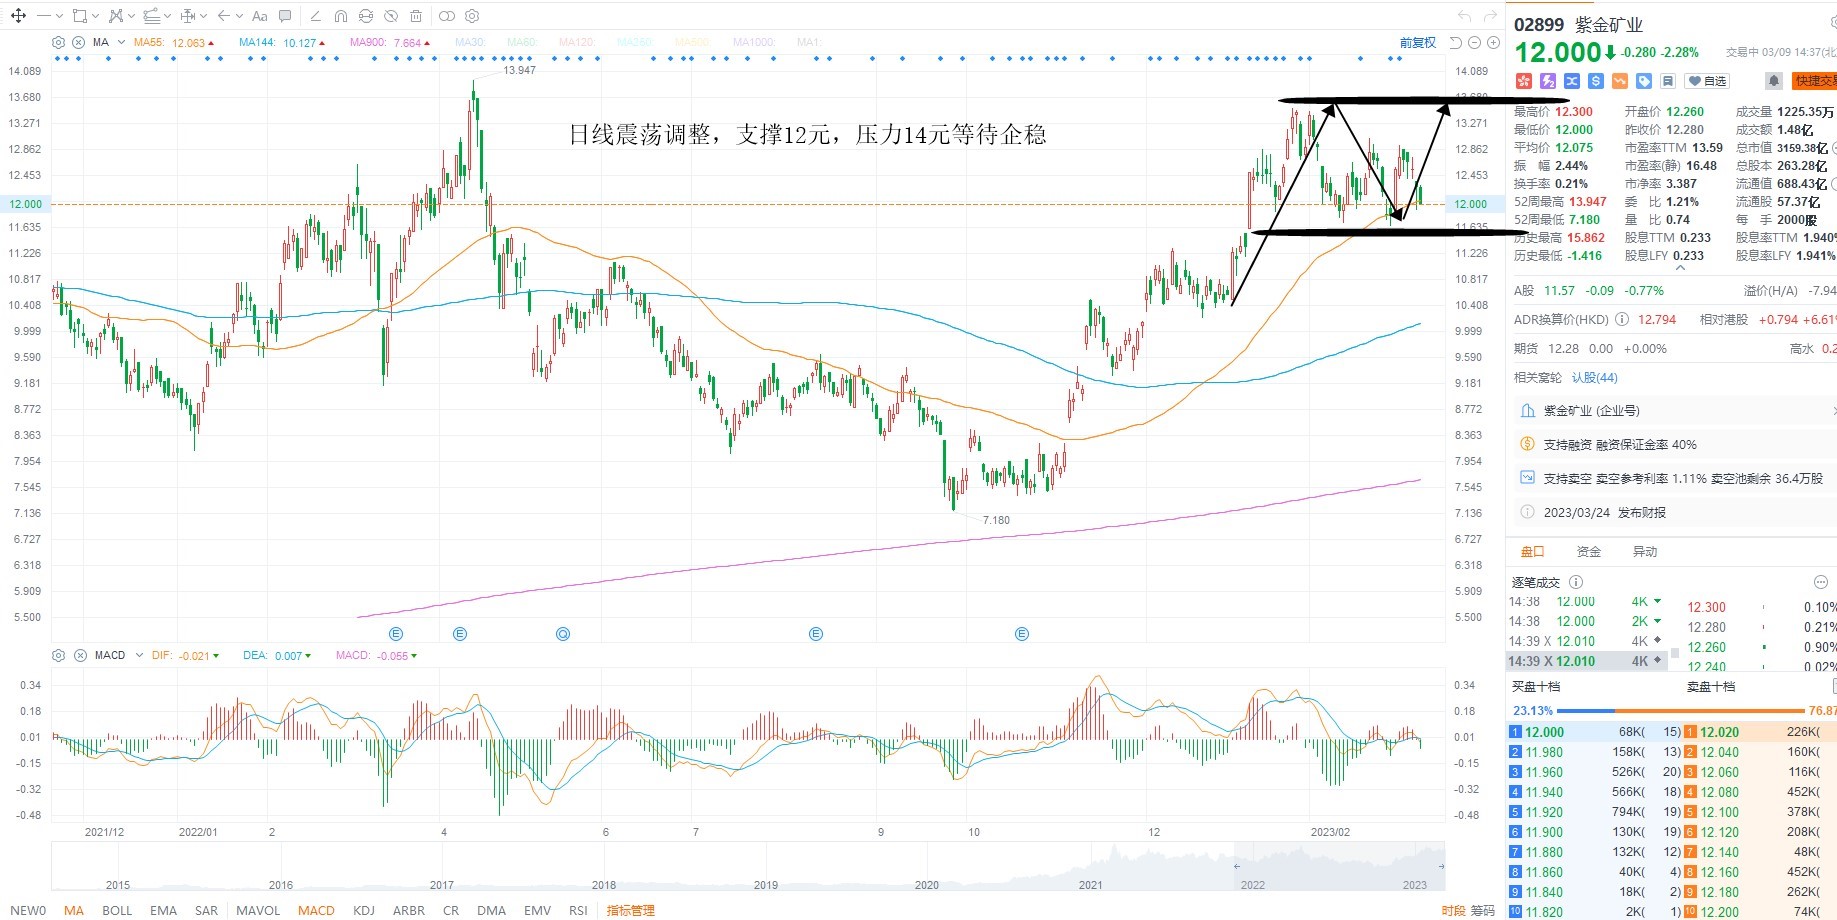This screenshot has height=920, width=1837.
Task: Zoom out chart with minus icon
Action: click(x=1474, y=42)
